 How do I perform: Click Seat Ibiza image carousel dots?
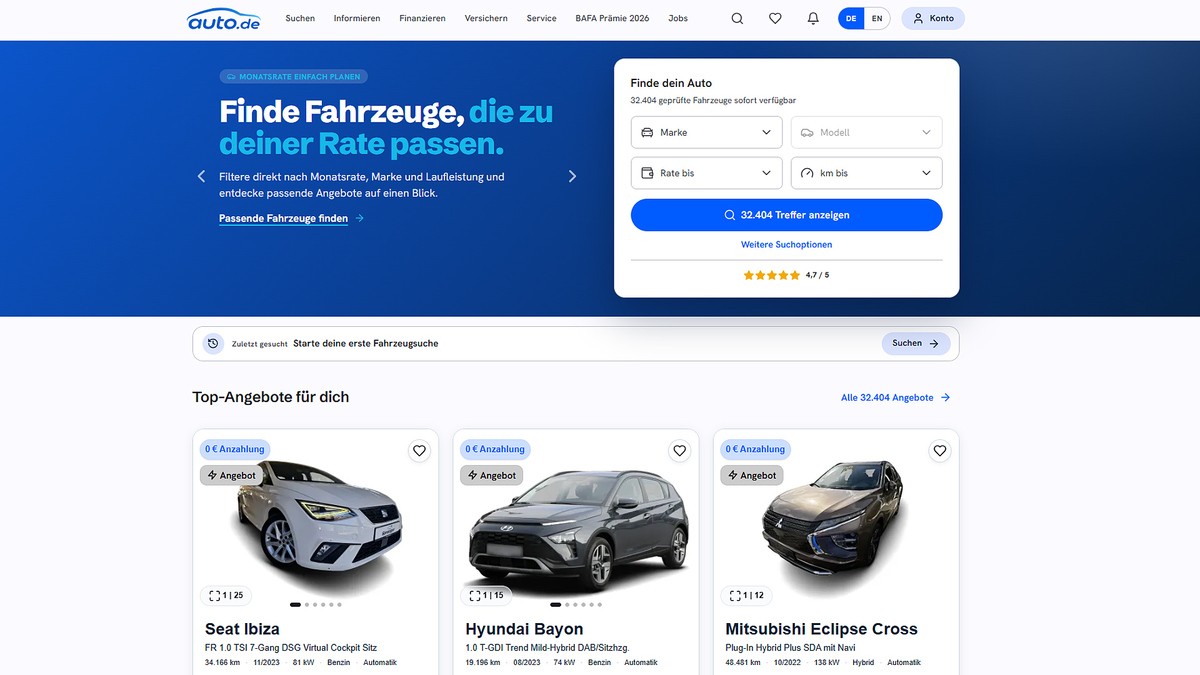315,604
